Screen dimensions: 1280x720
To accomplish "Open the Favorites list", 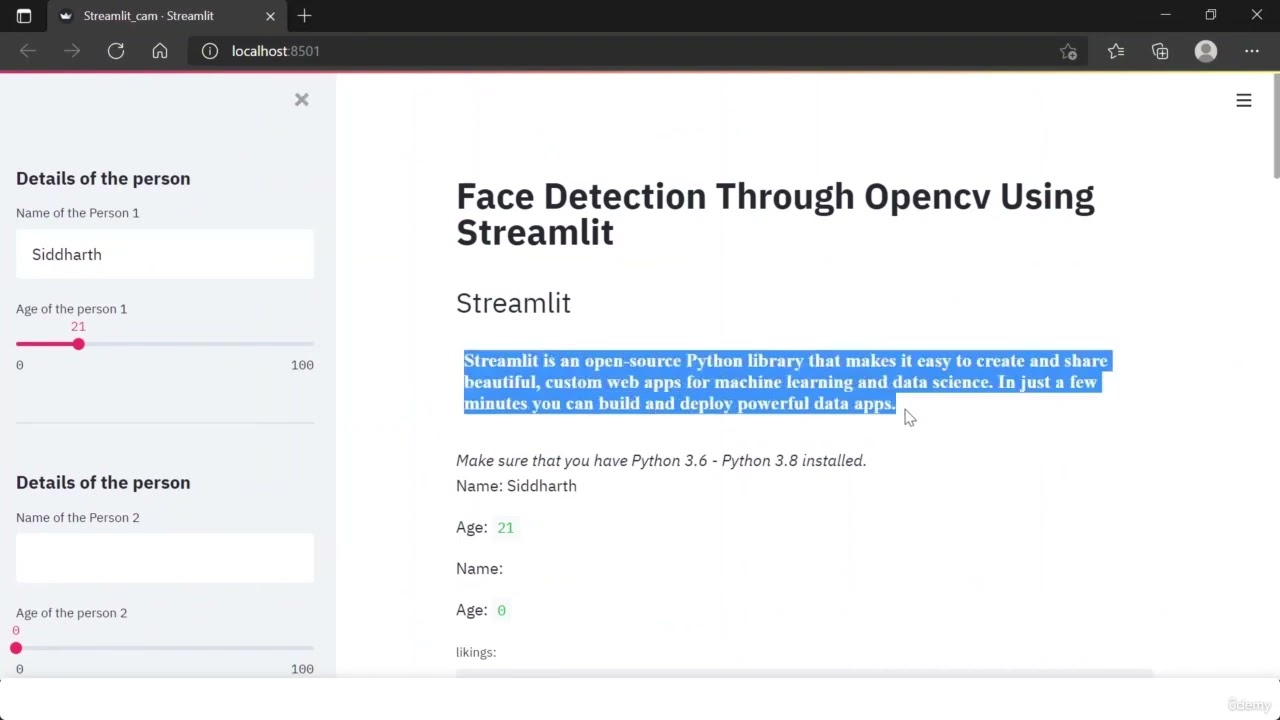I will pos(1116,51).
